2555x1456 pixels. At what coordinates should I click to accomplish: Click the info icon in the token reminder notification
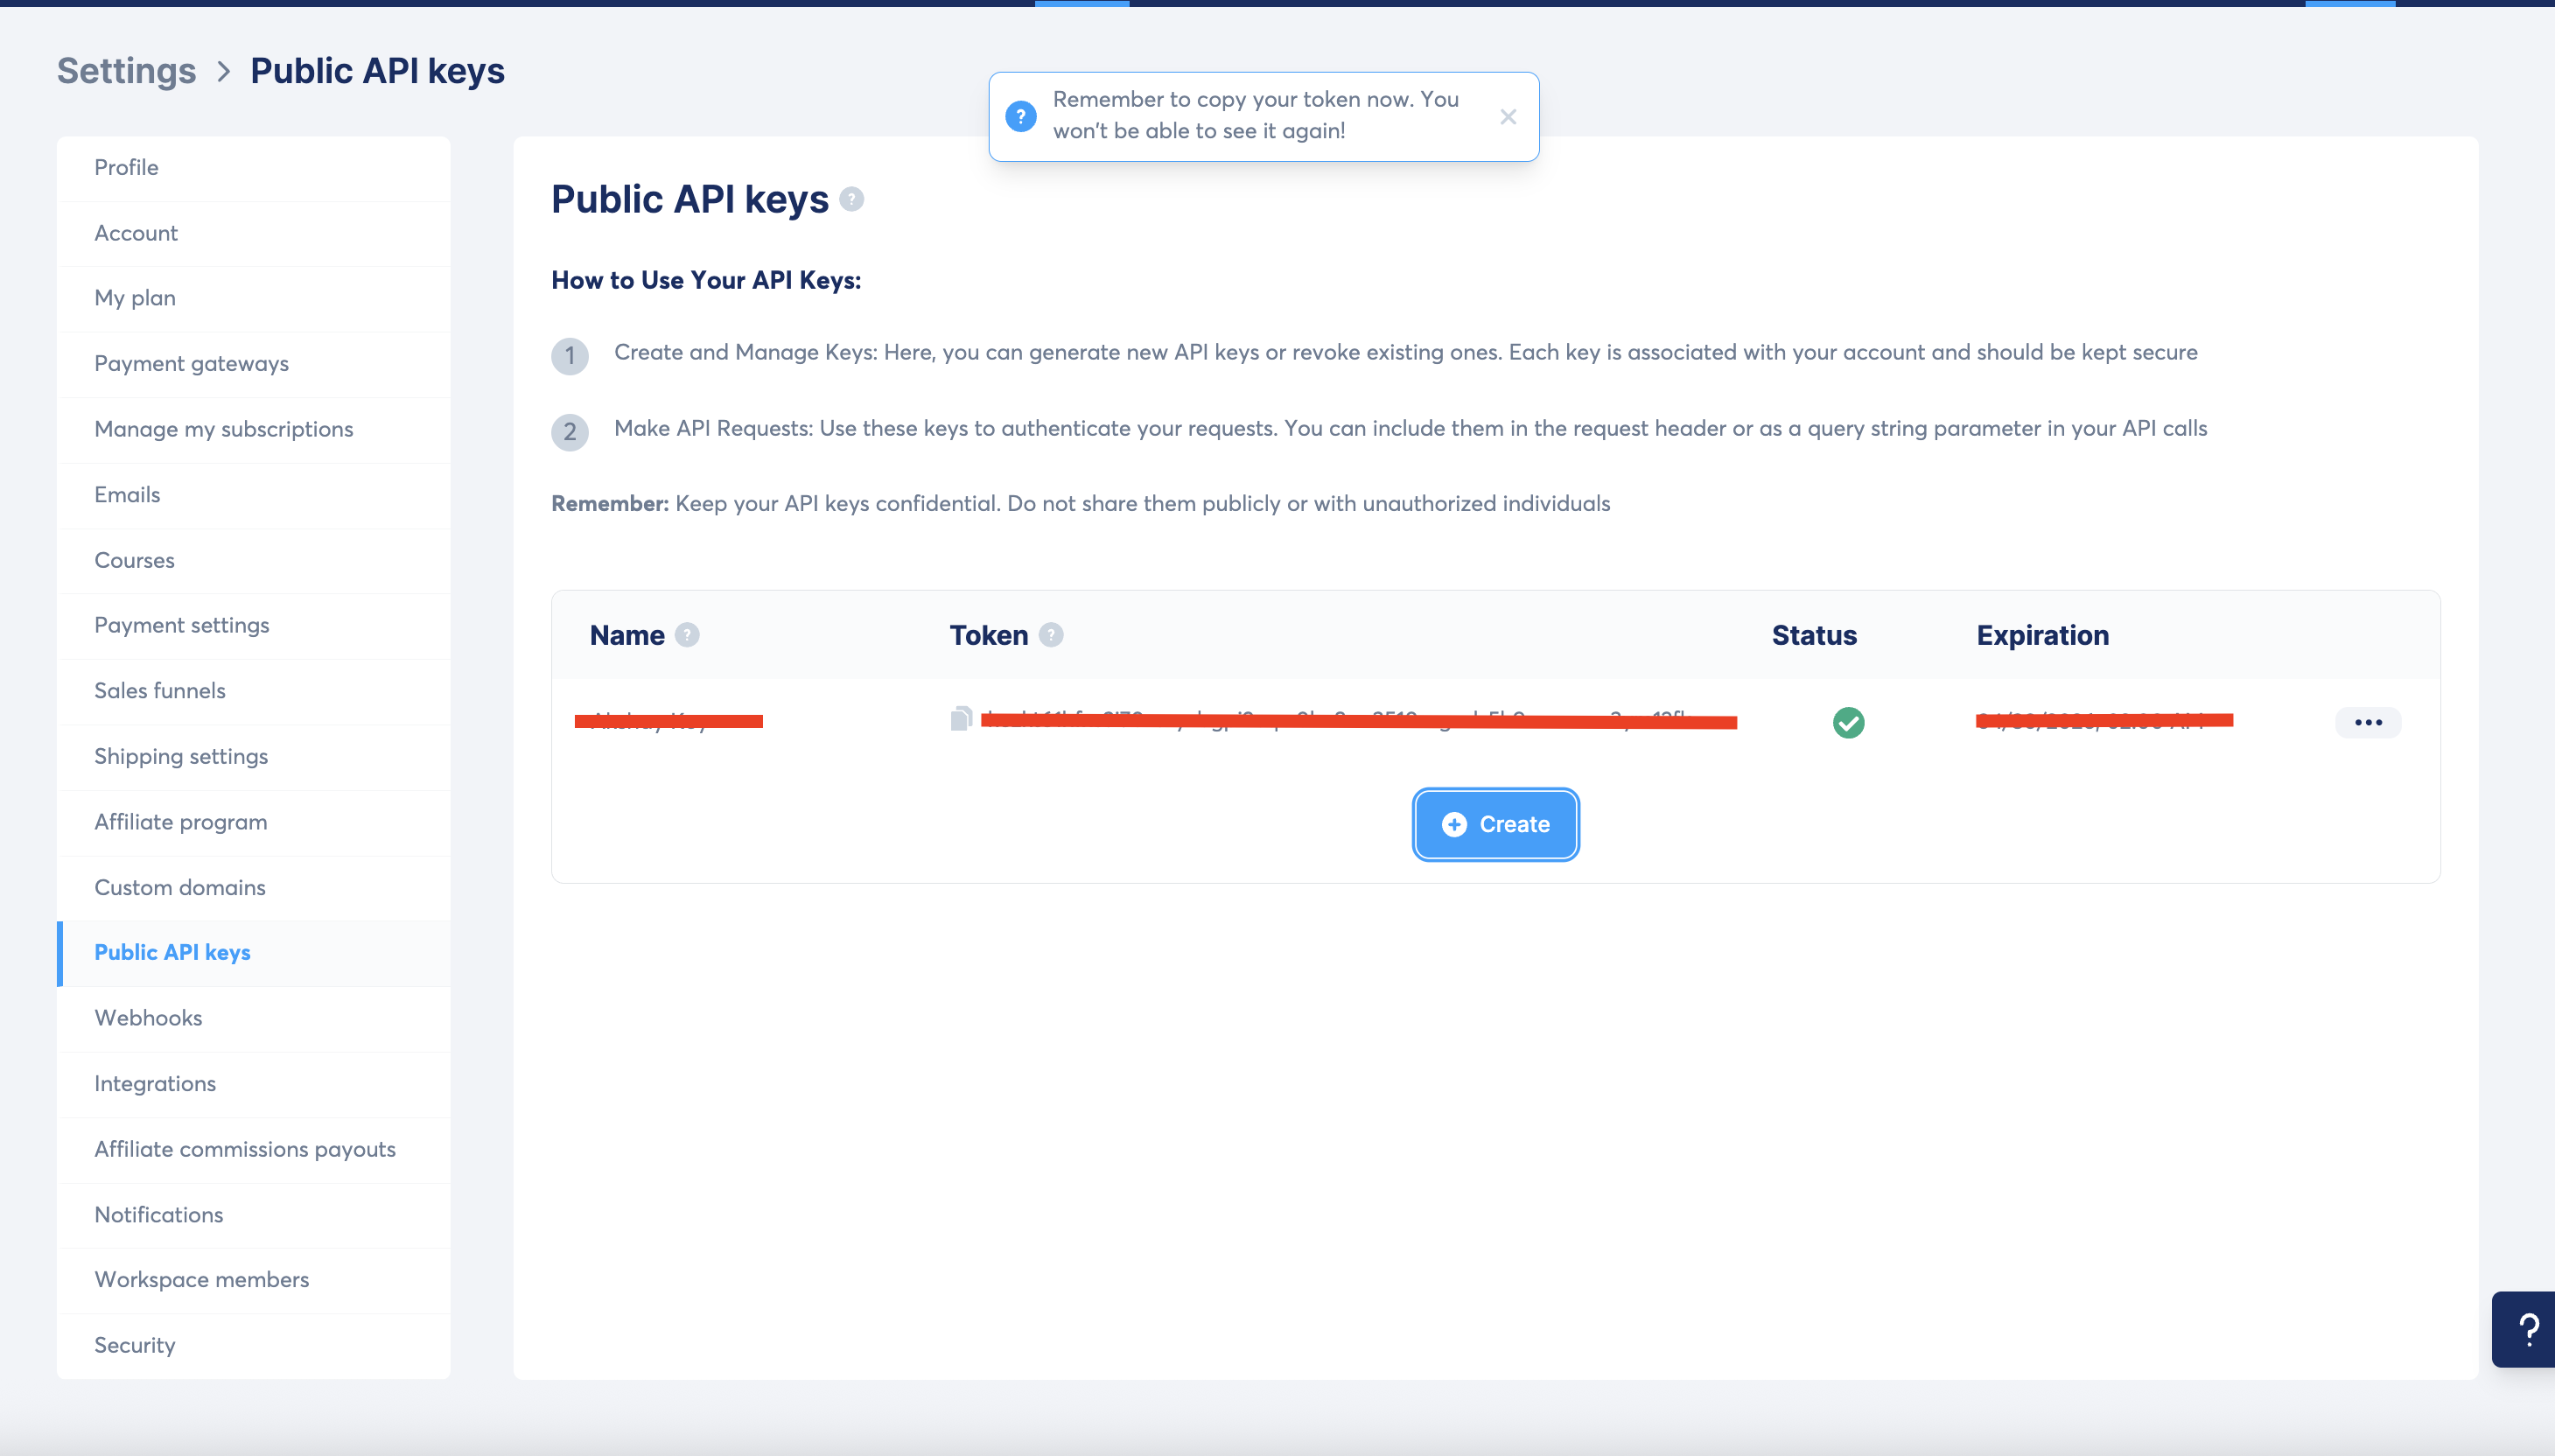1020,116
